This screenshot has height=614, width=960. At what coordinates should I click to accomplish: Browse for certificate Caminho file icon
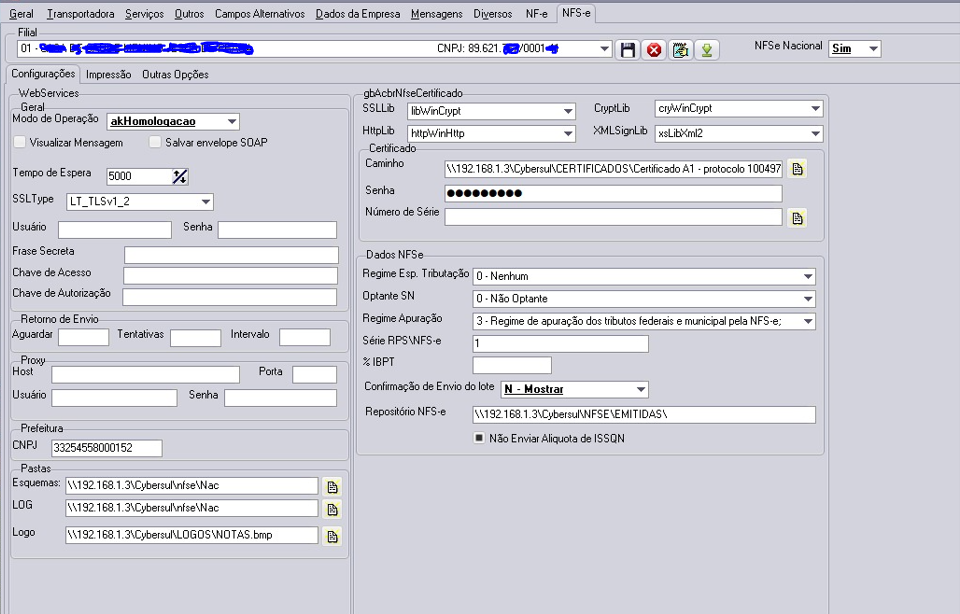point(797,168)
